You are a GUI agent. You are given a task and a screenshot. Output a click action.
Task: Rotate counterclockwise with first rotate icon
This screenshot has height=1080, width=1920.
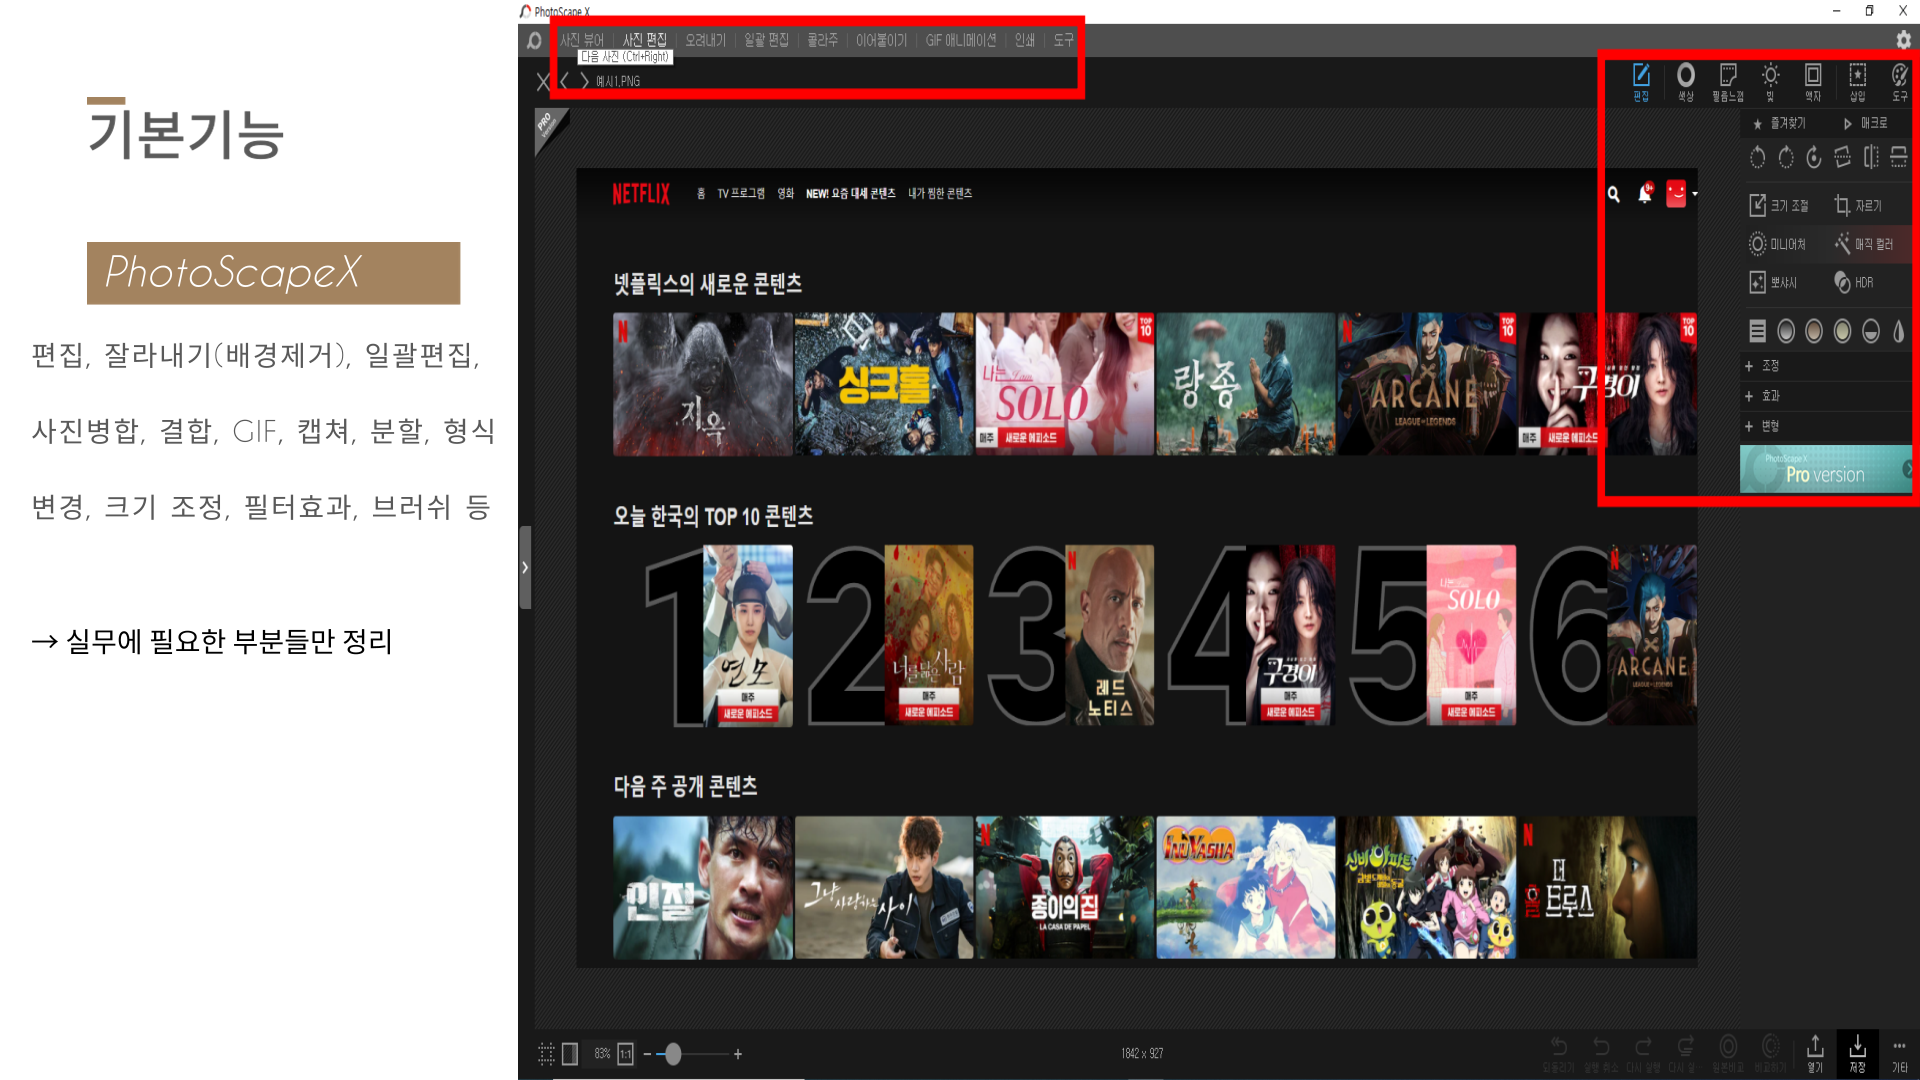point(1757,157)
